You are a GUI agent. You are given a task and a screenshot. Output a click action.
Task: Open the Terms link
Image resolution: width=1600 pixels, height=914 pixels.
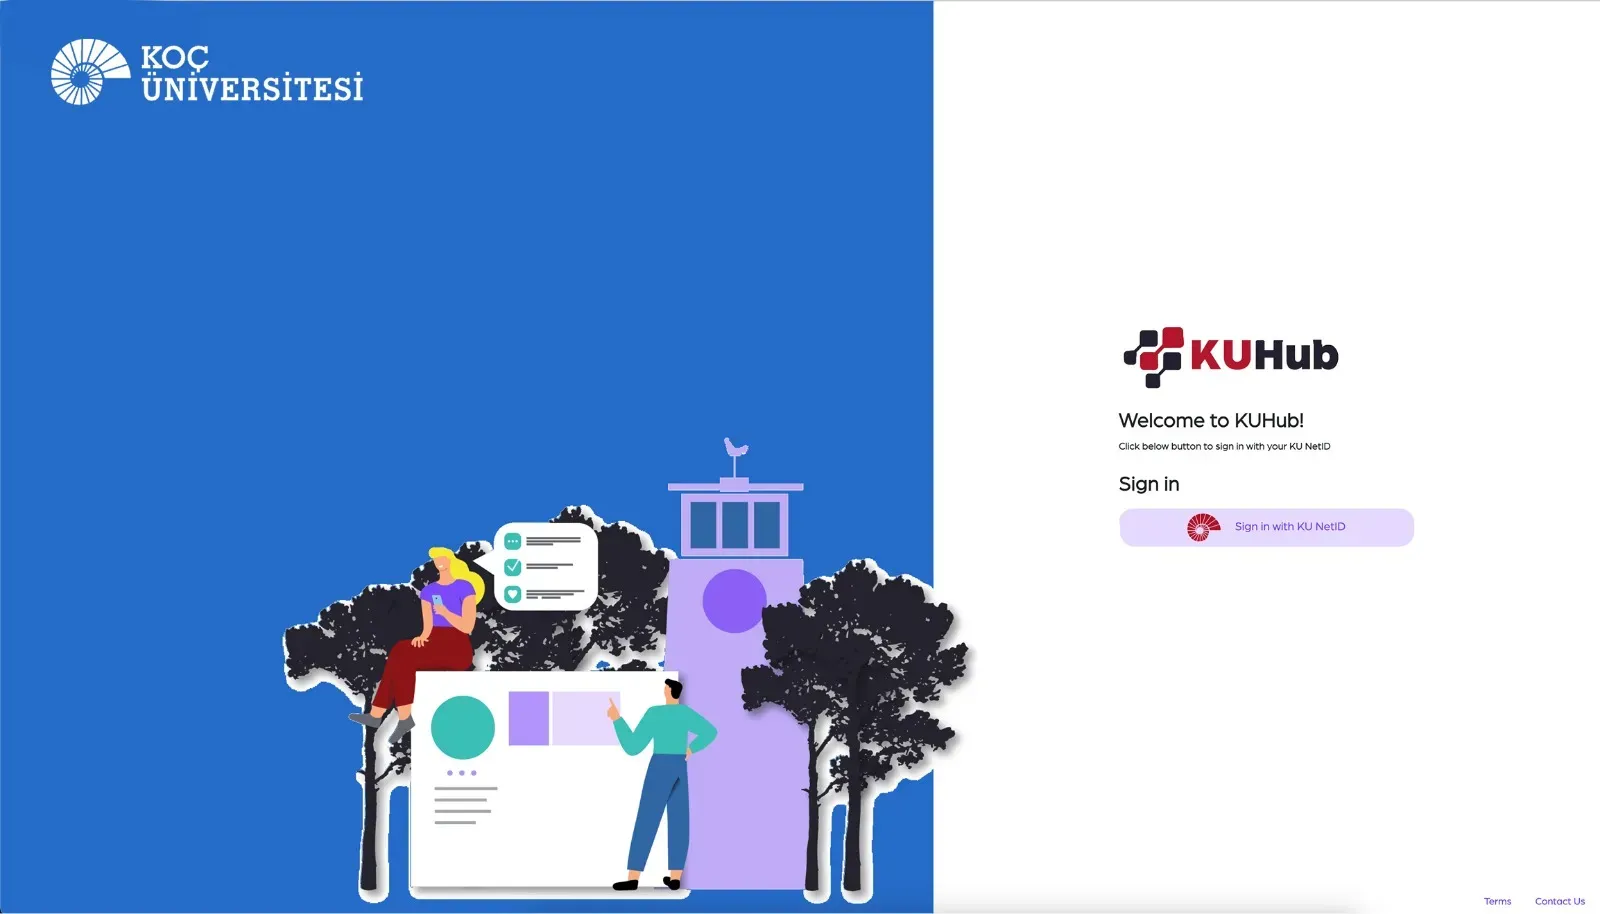point(1497,901)
